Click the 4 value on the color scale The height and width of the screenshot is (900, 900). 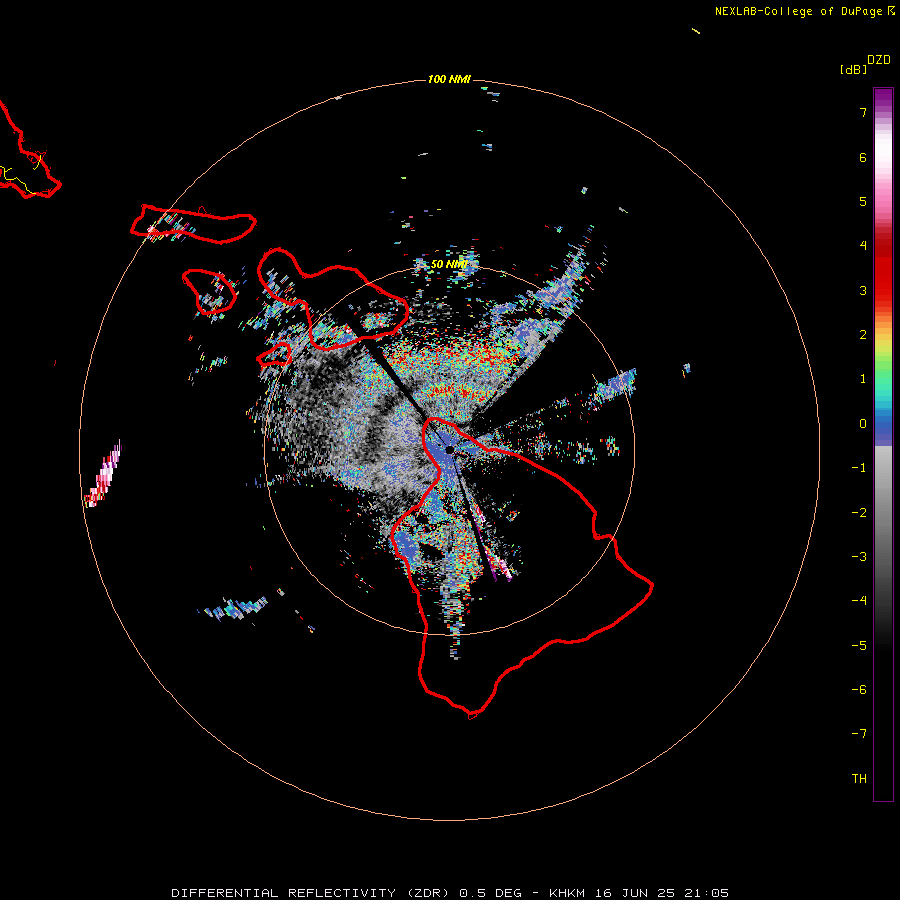(863, 246)
